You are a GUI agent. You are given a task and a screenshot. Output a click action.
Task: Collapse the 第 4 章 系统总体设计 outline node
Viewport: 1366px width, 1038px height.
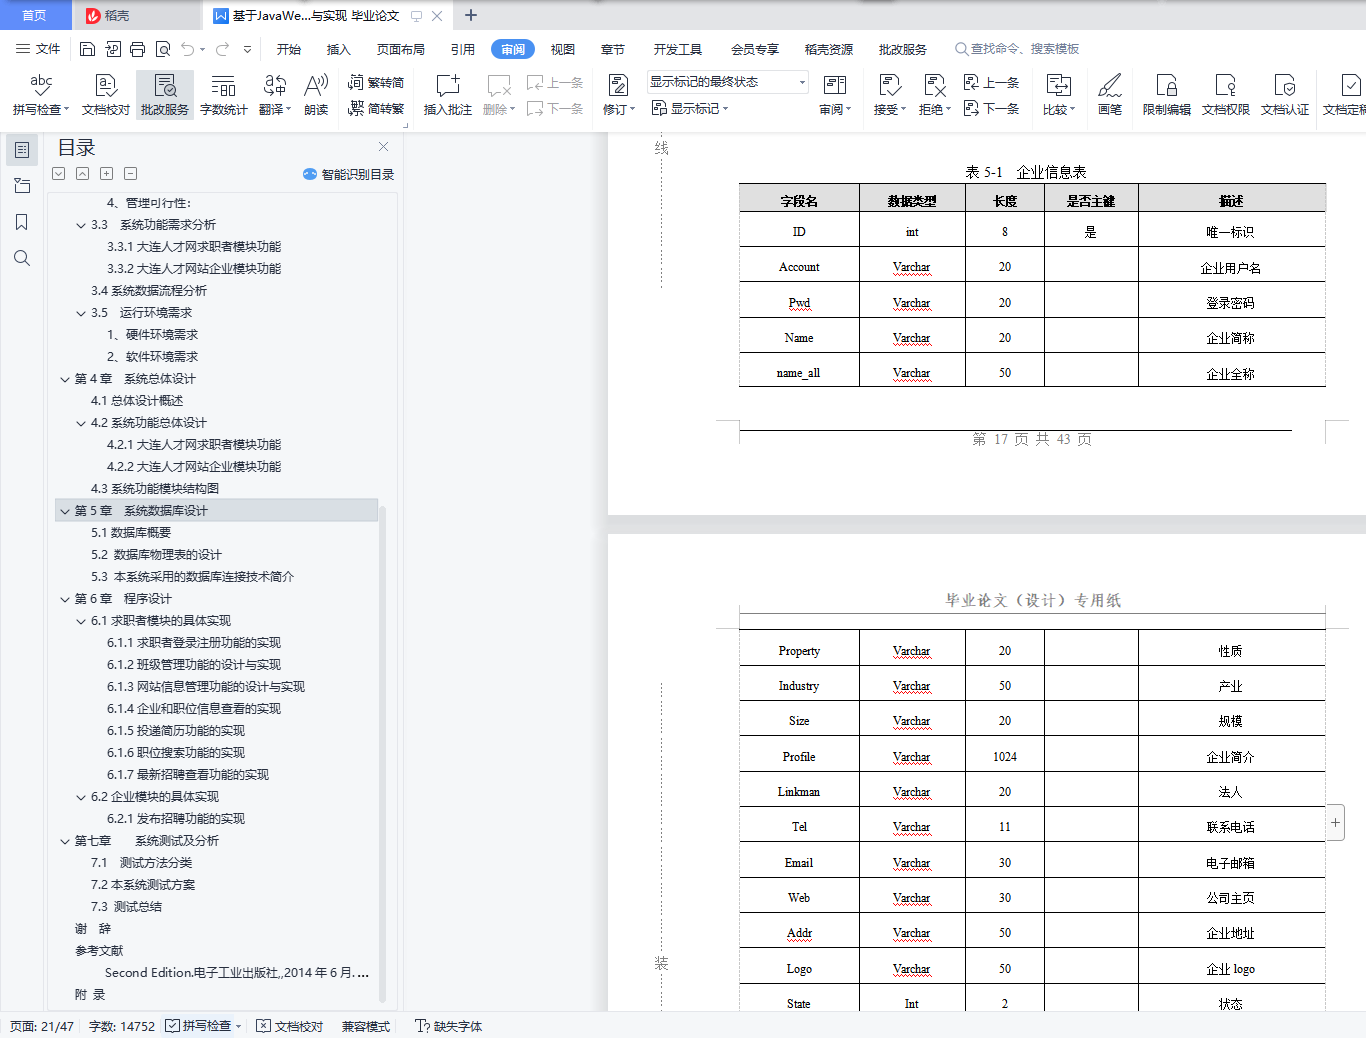[x=65, y=379]
